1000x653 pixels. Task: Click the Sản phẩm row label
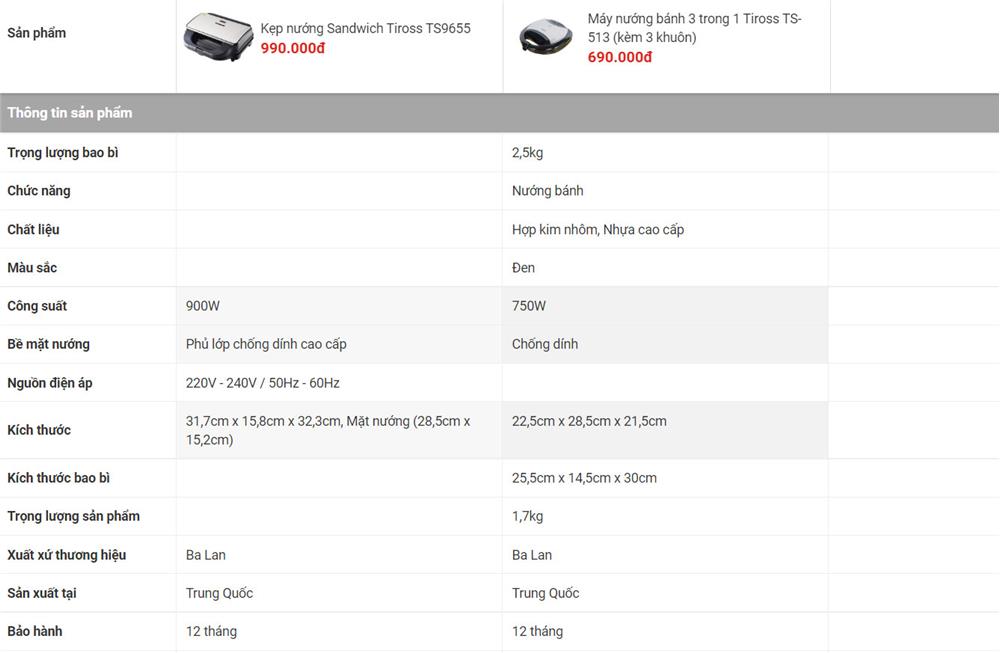coord(37,33)
